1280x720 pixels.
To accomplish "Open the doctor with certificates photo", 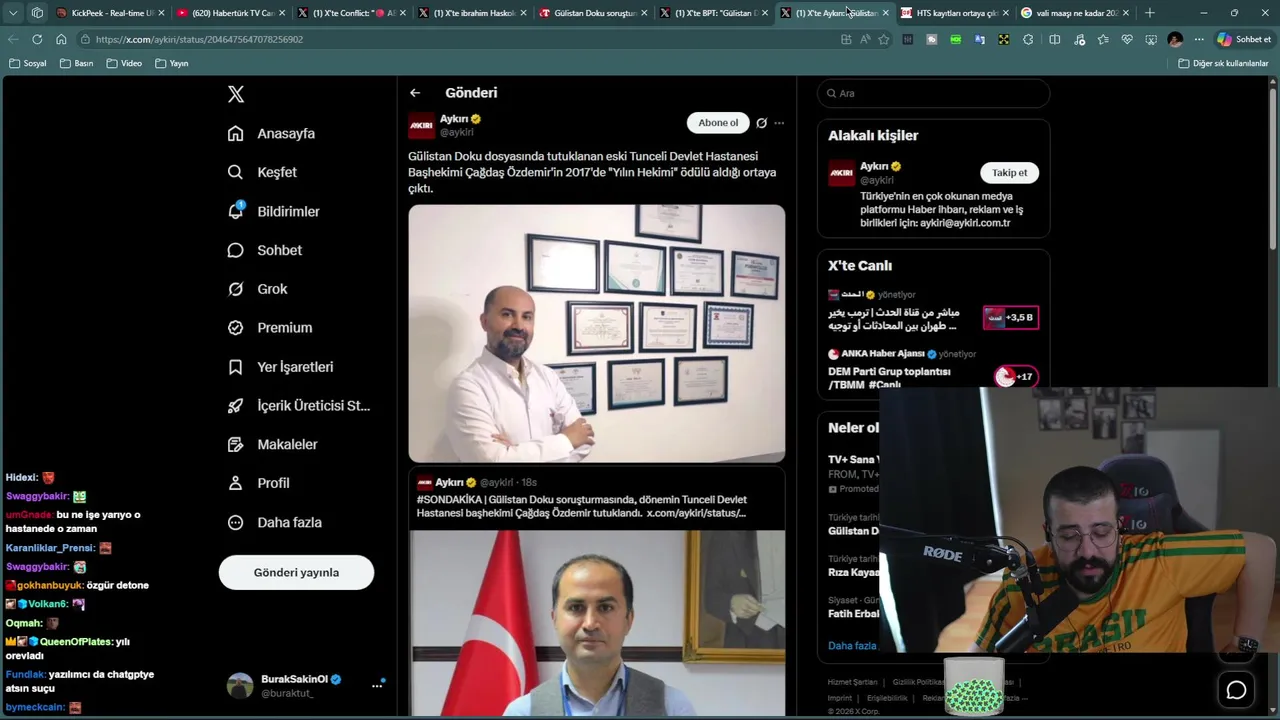I will 596,334.
